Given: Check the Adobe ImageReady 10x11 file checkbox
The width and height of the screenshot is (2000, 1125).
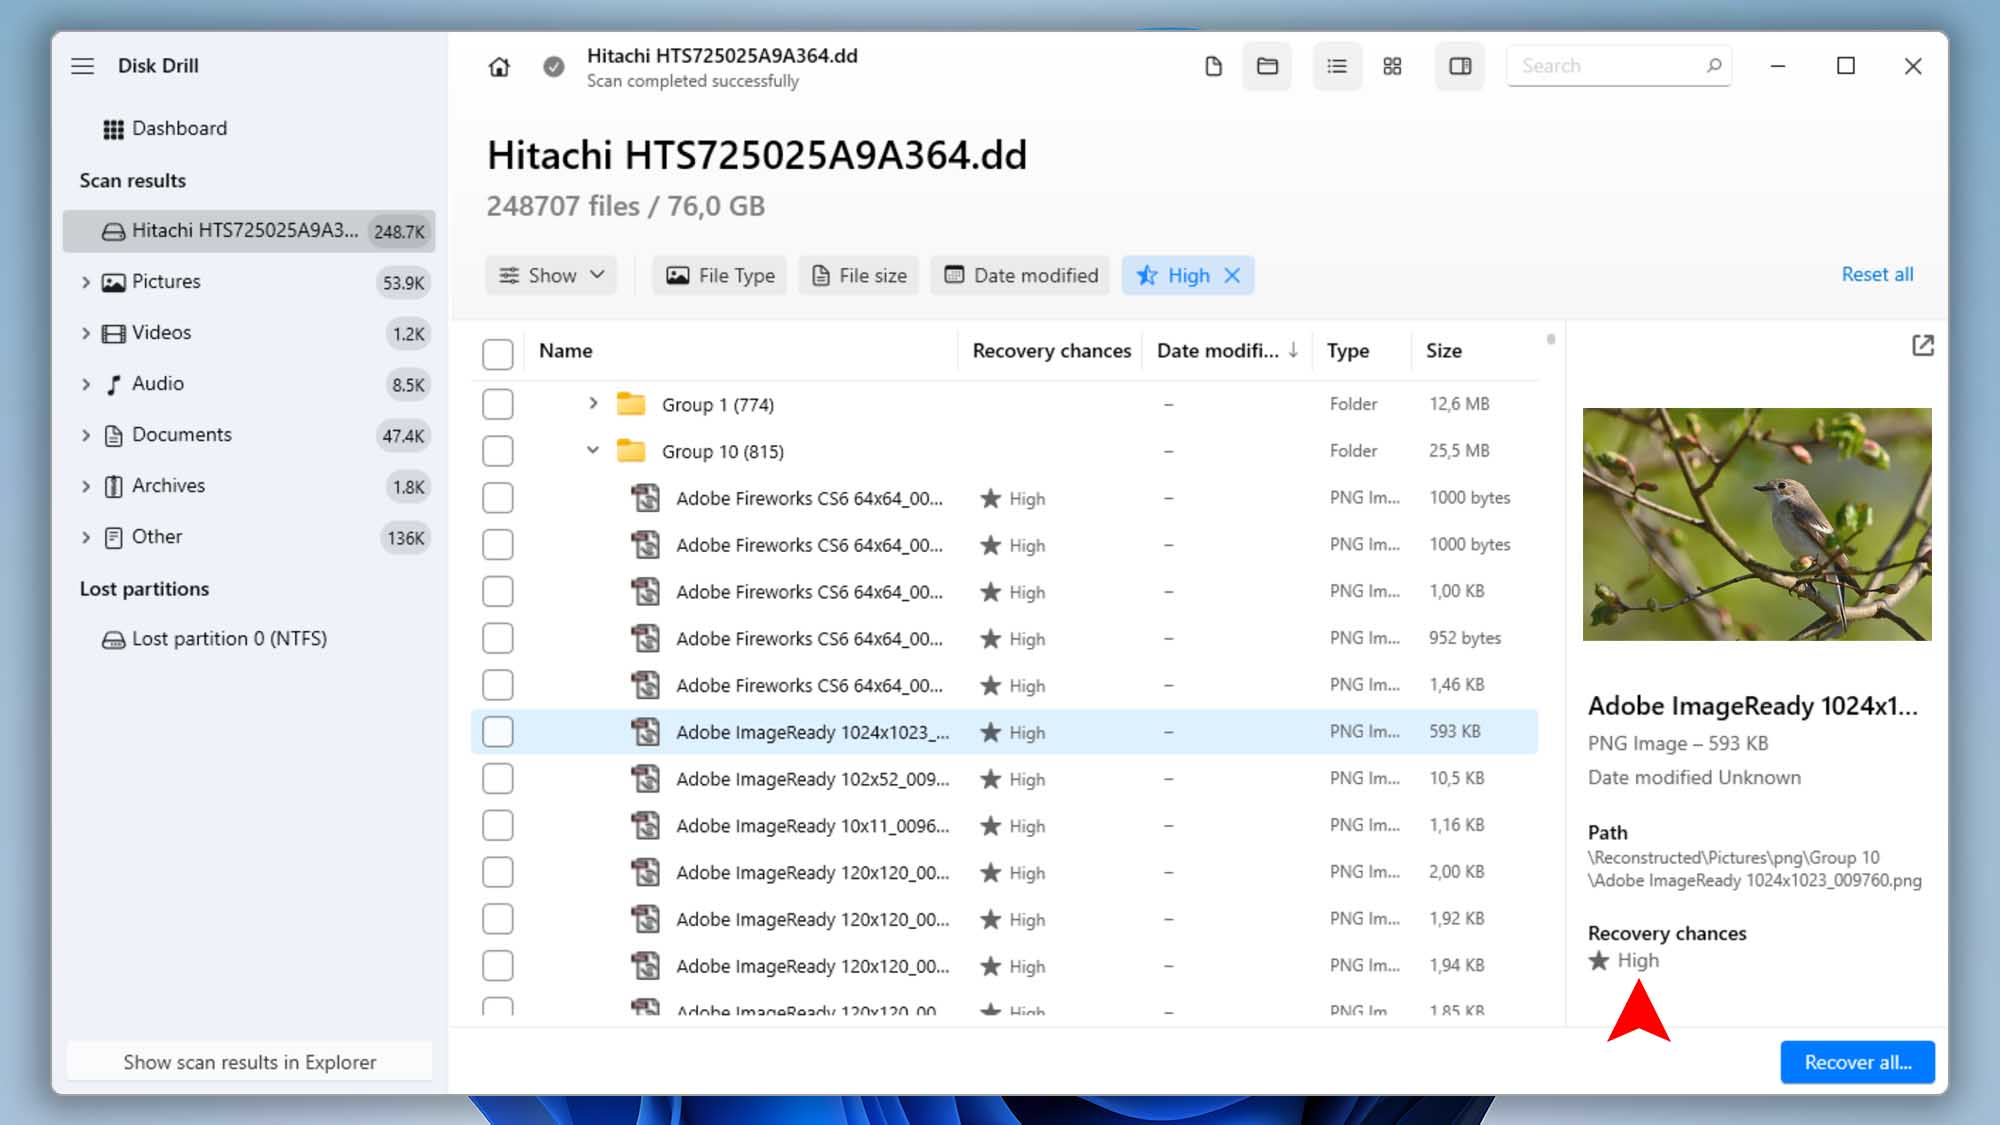Looking at the screenshot, I should (497, 826).
